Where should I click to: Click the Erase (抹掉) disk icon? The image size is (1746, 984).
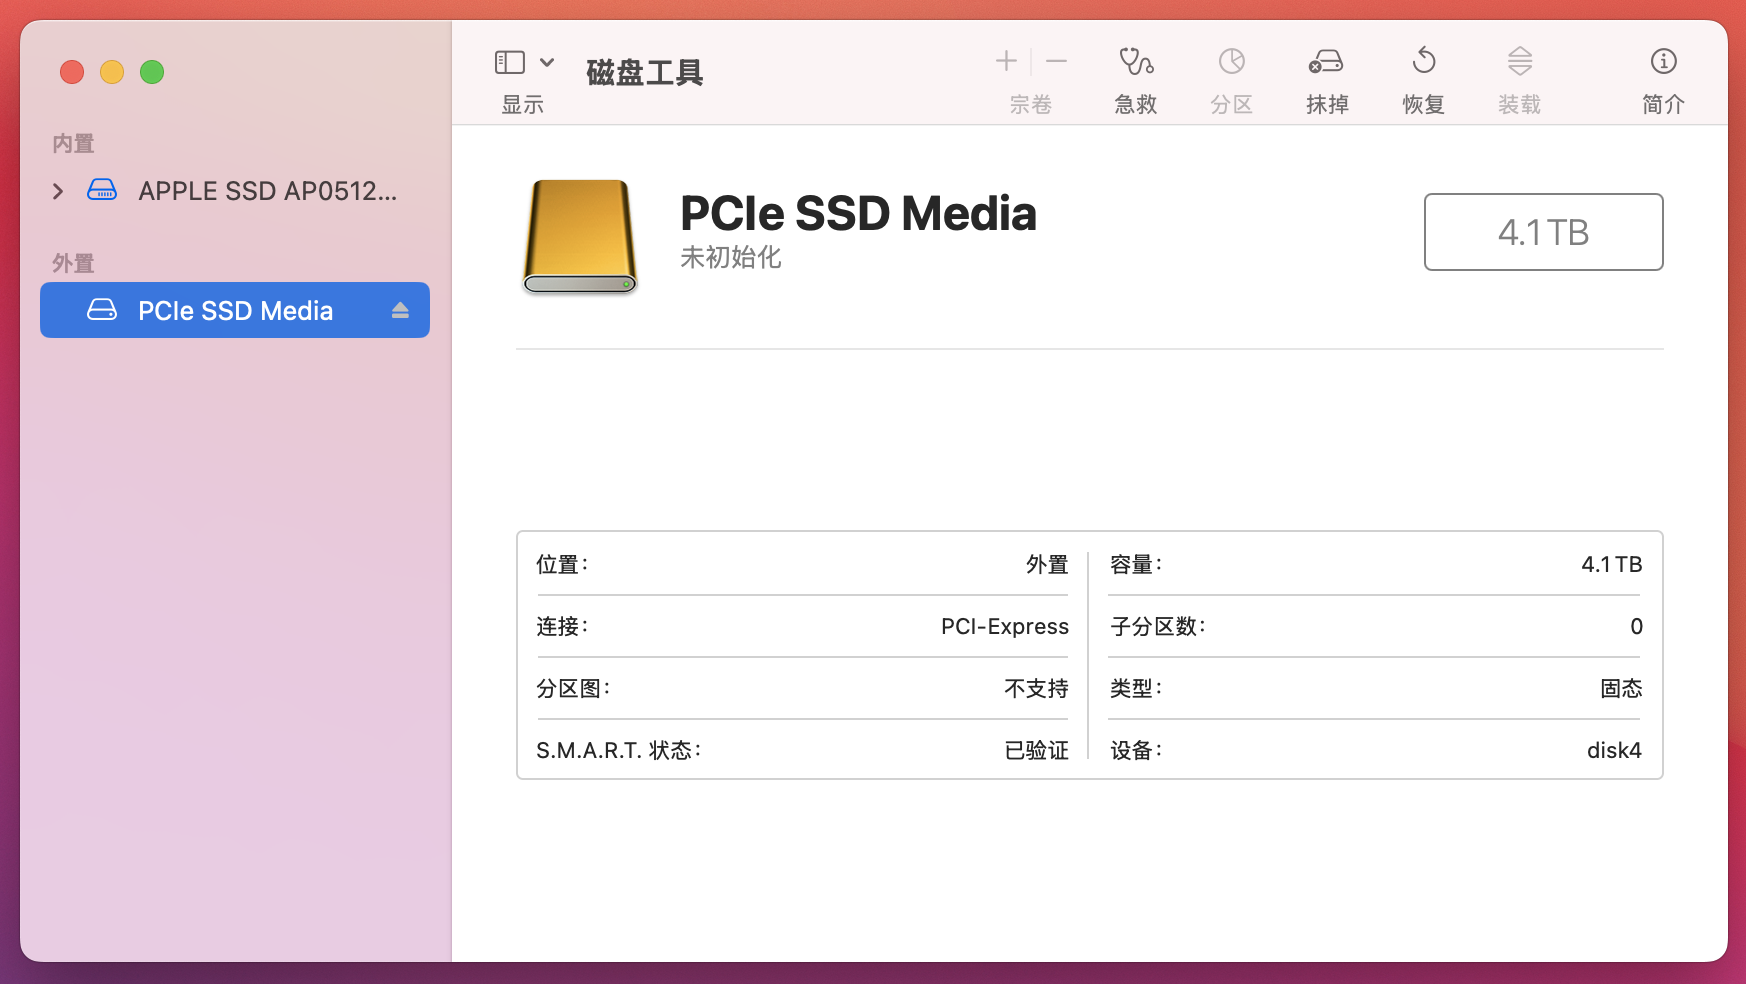1326,62
